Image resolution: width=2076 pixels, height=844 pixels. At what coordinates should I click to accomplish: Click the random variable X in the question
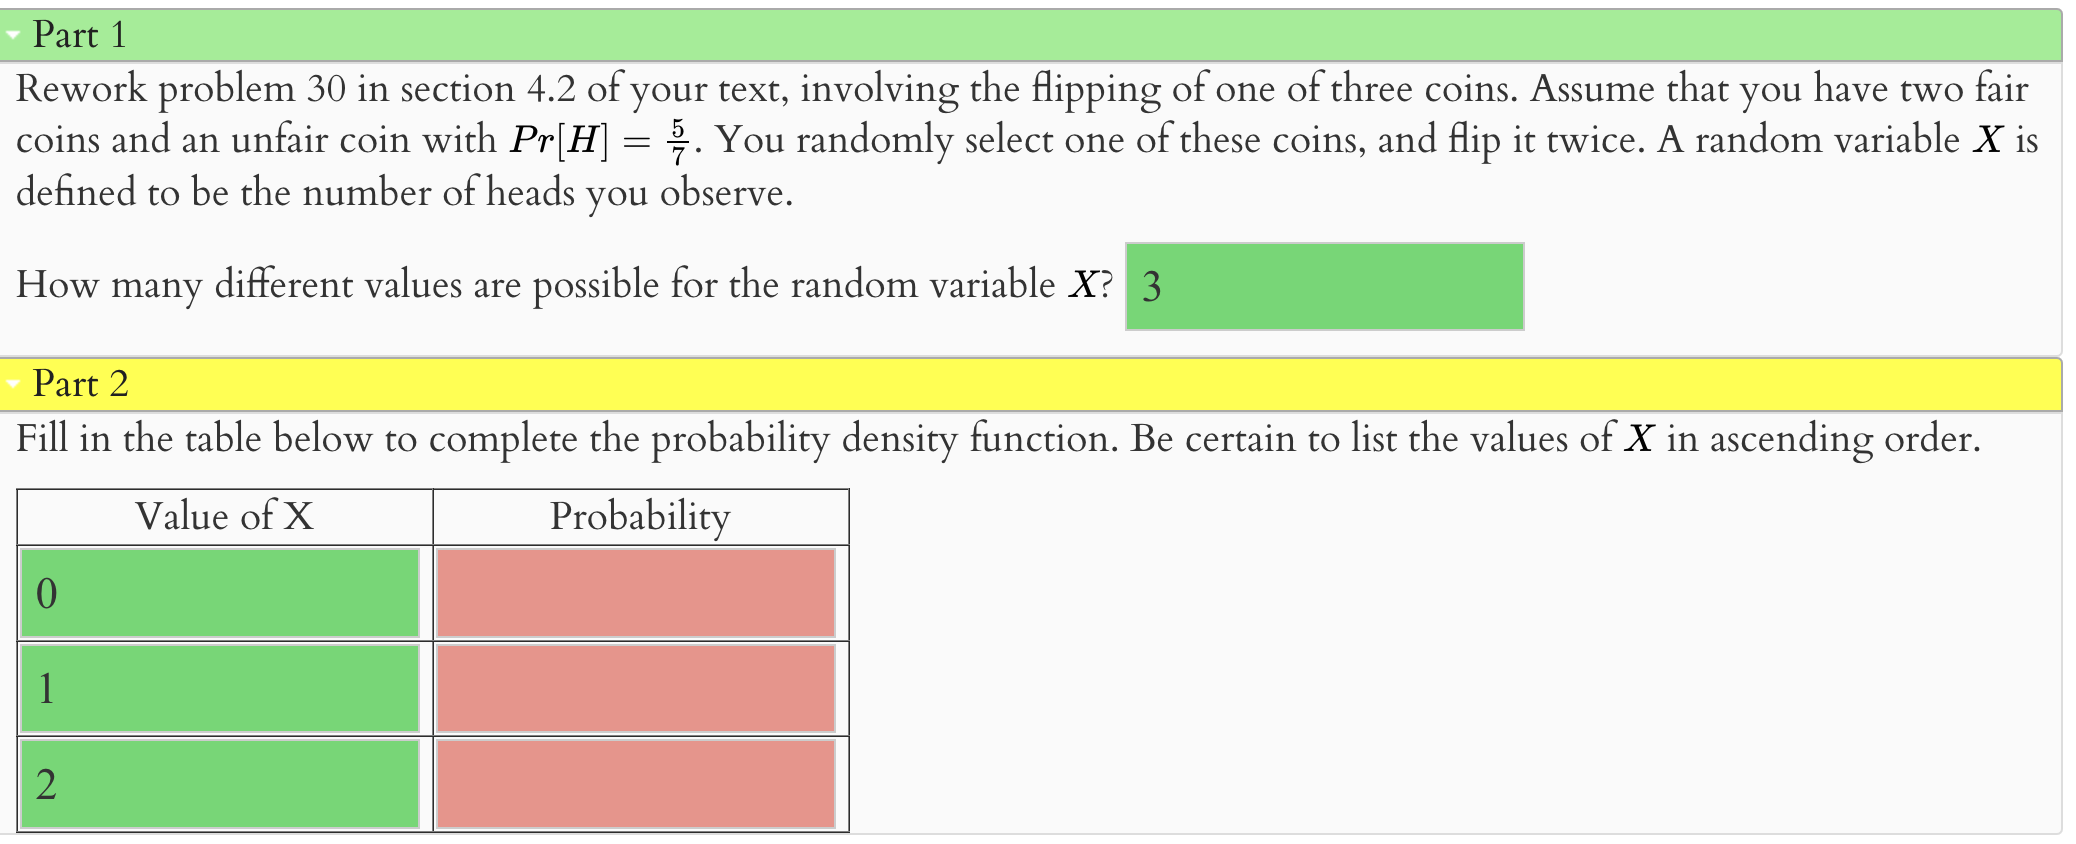1084,285
